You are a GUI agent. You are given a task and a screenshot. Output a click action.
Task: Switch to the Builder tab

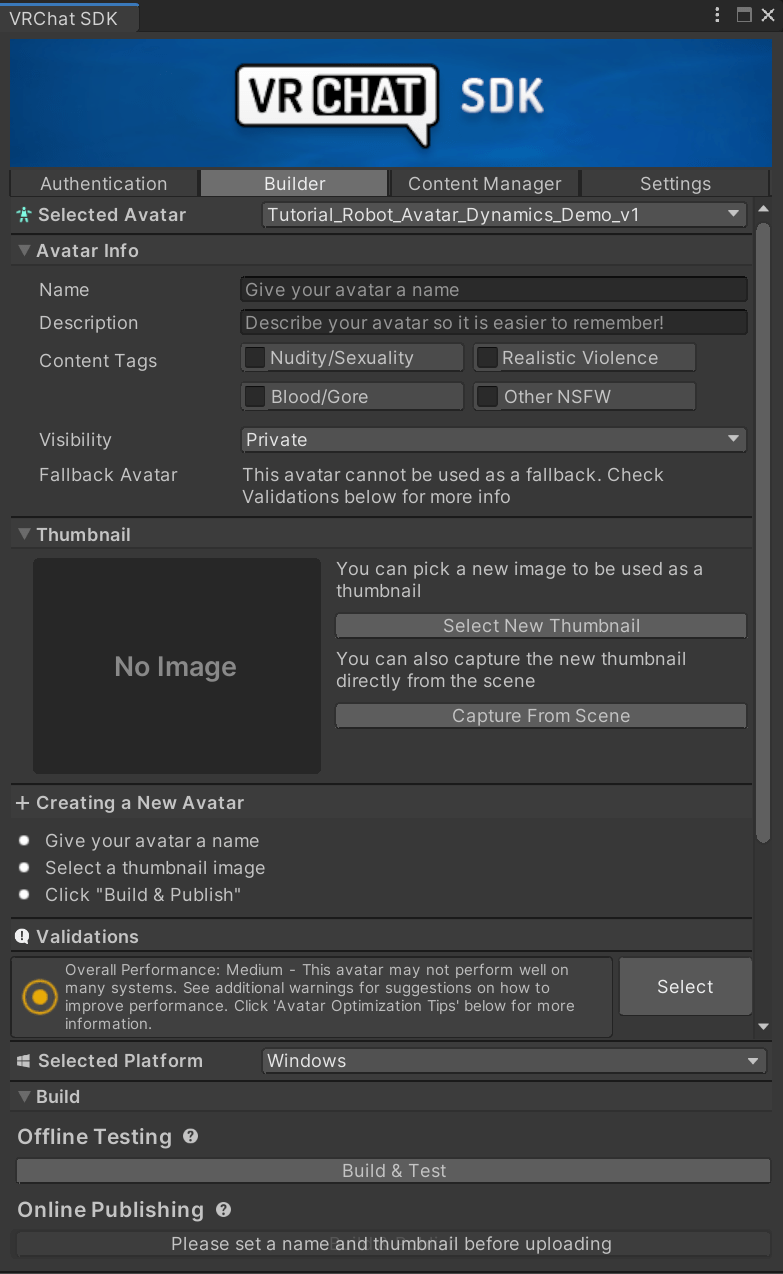(294, 183)
